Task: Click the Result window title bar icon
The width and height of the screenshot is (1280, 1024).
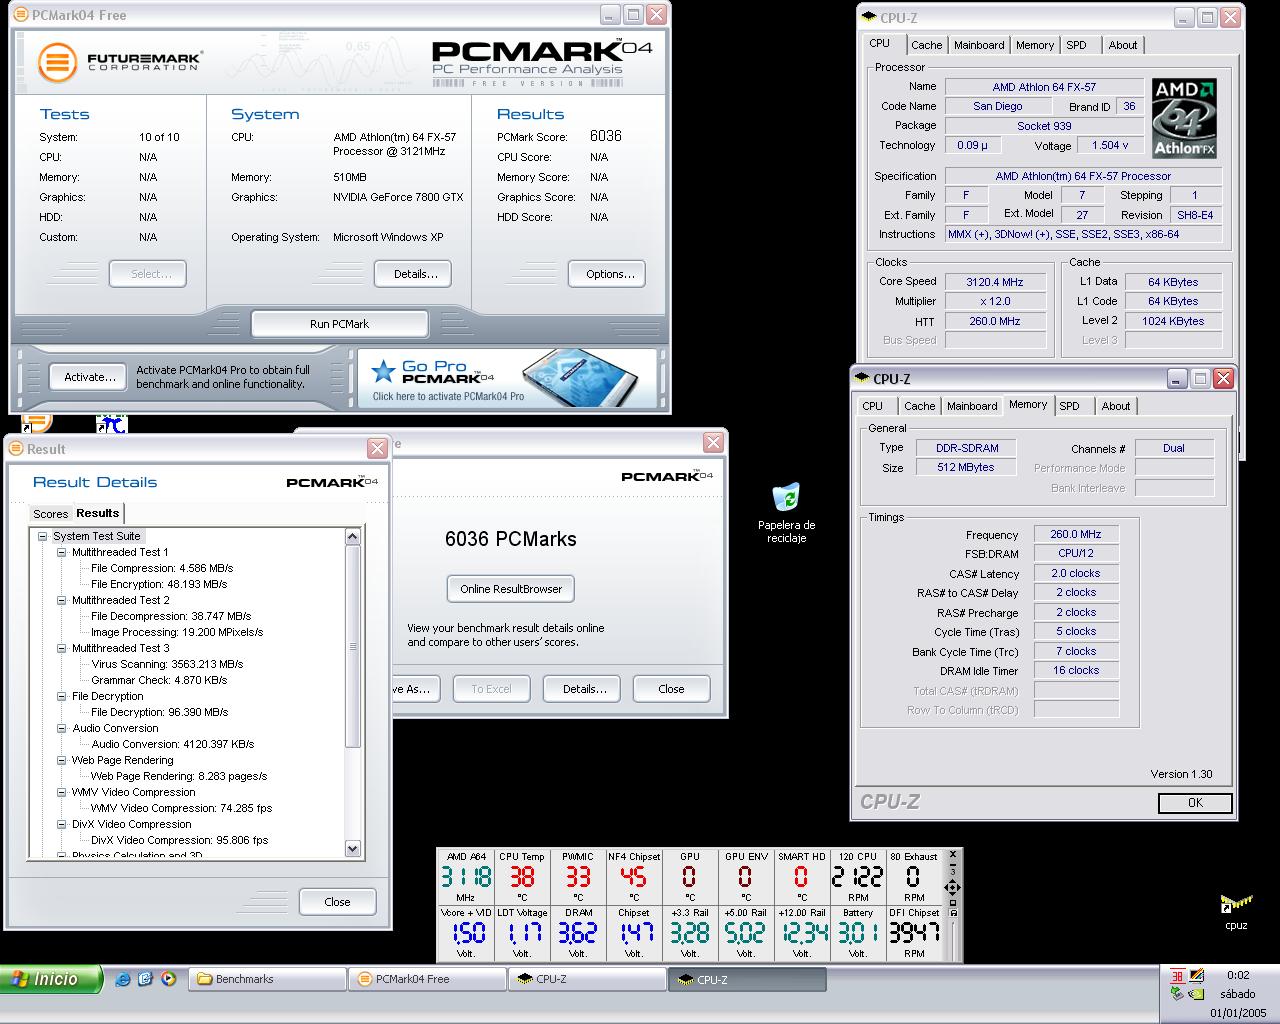Action: coord(15,449)
